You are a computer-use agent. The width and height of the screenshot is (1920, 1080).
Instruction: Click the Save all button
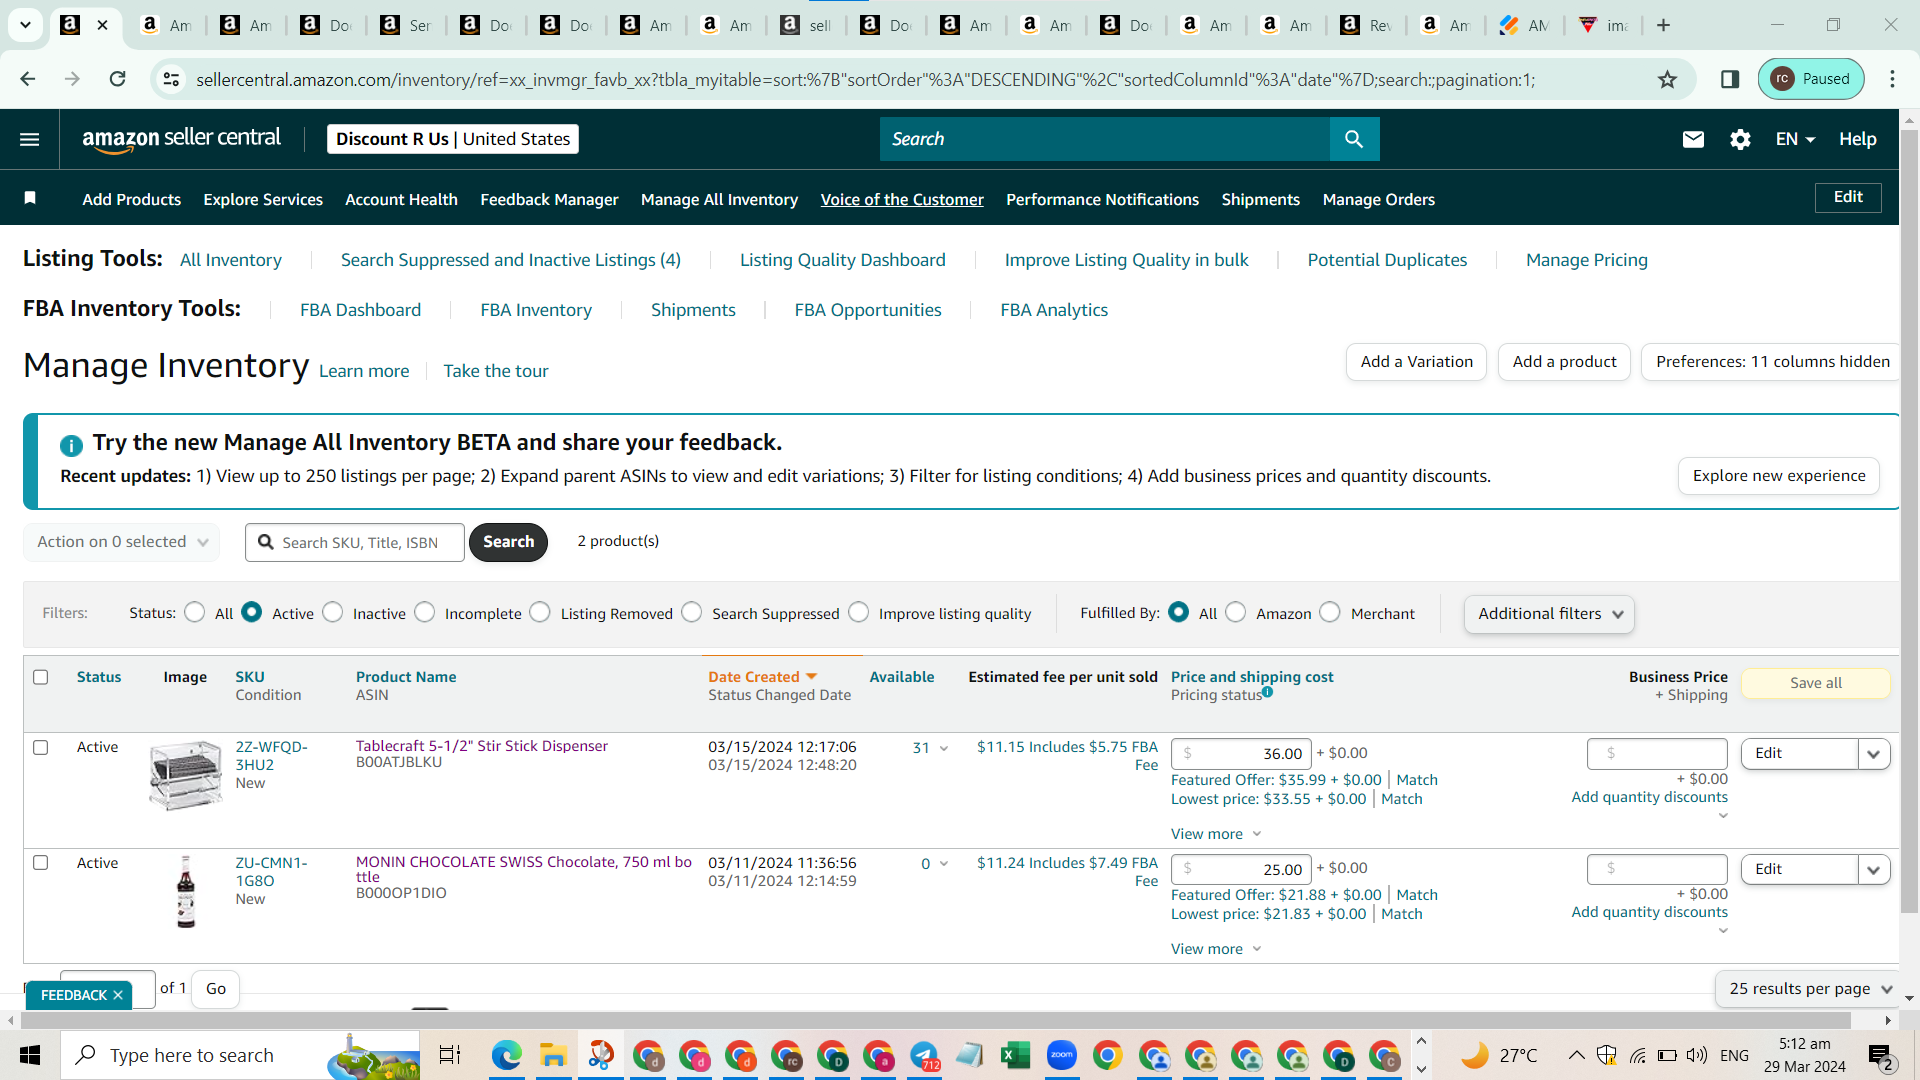1816,683
